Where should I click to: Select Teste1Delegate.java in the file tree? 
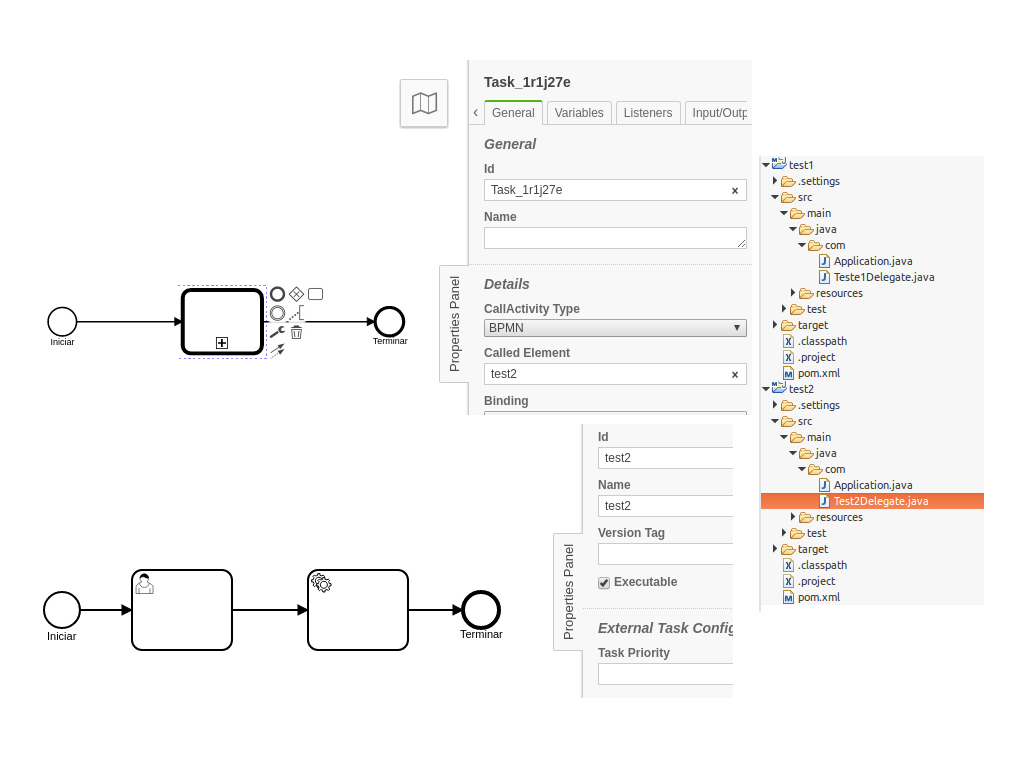coord(883,277)
